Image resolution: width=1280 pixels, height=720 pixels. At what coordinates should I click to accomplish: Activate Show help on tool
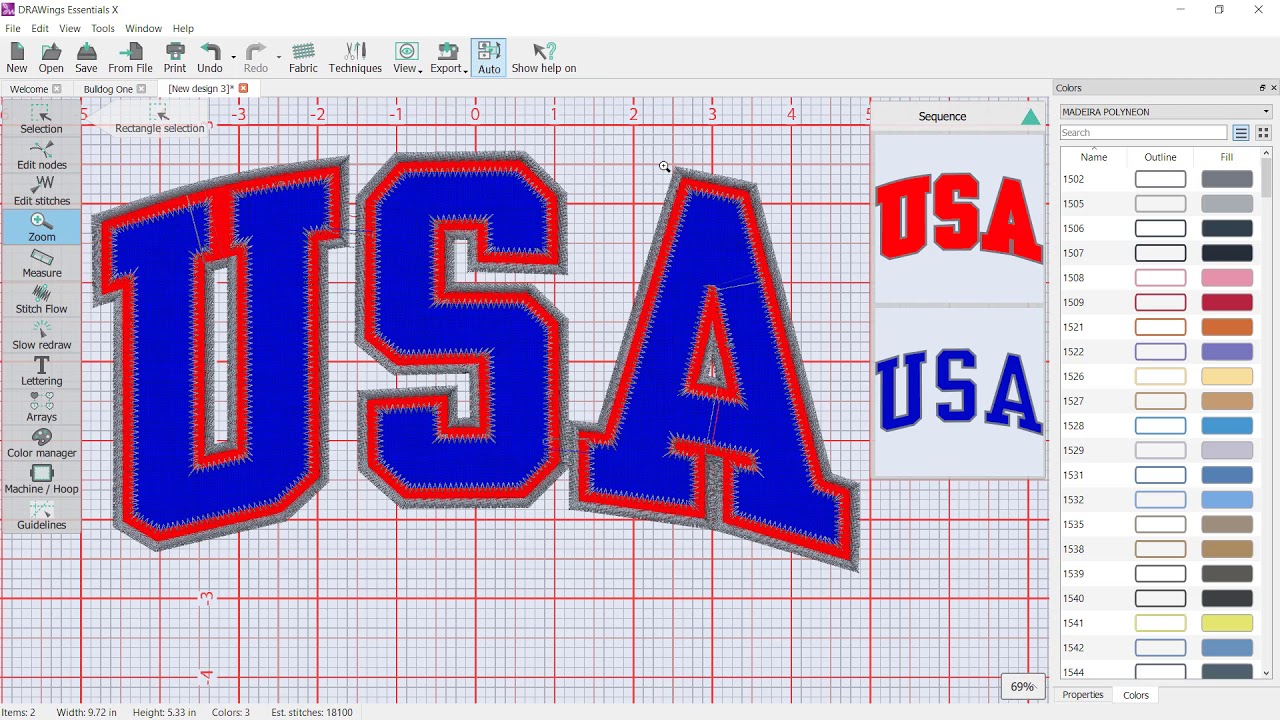(544, 58)
